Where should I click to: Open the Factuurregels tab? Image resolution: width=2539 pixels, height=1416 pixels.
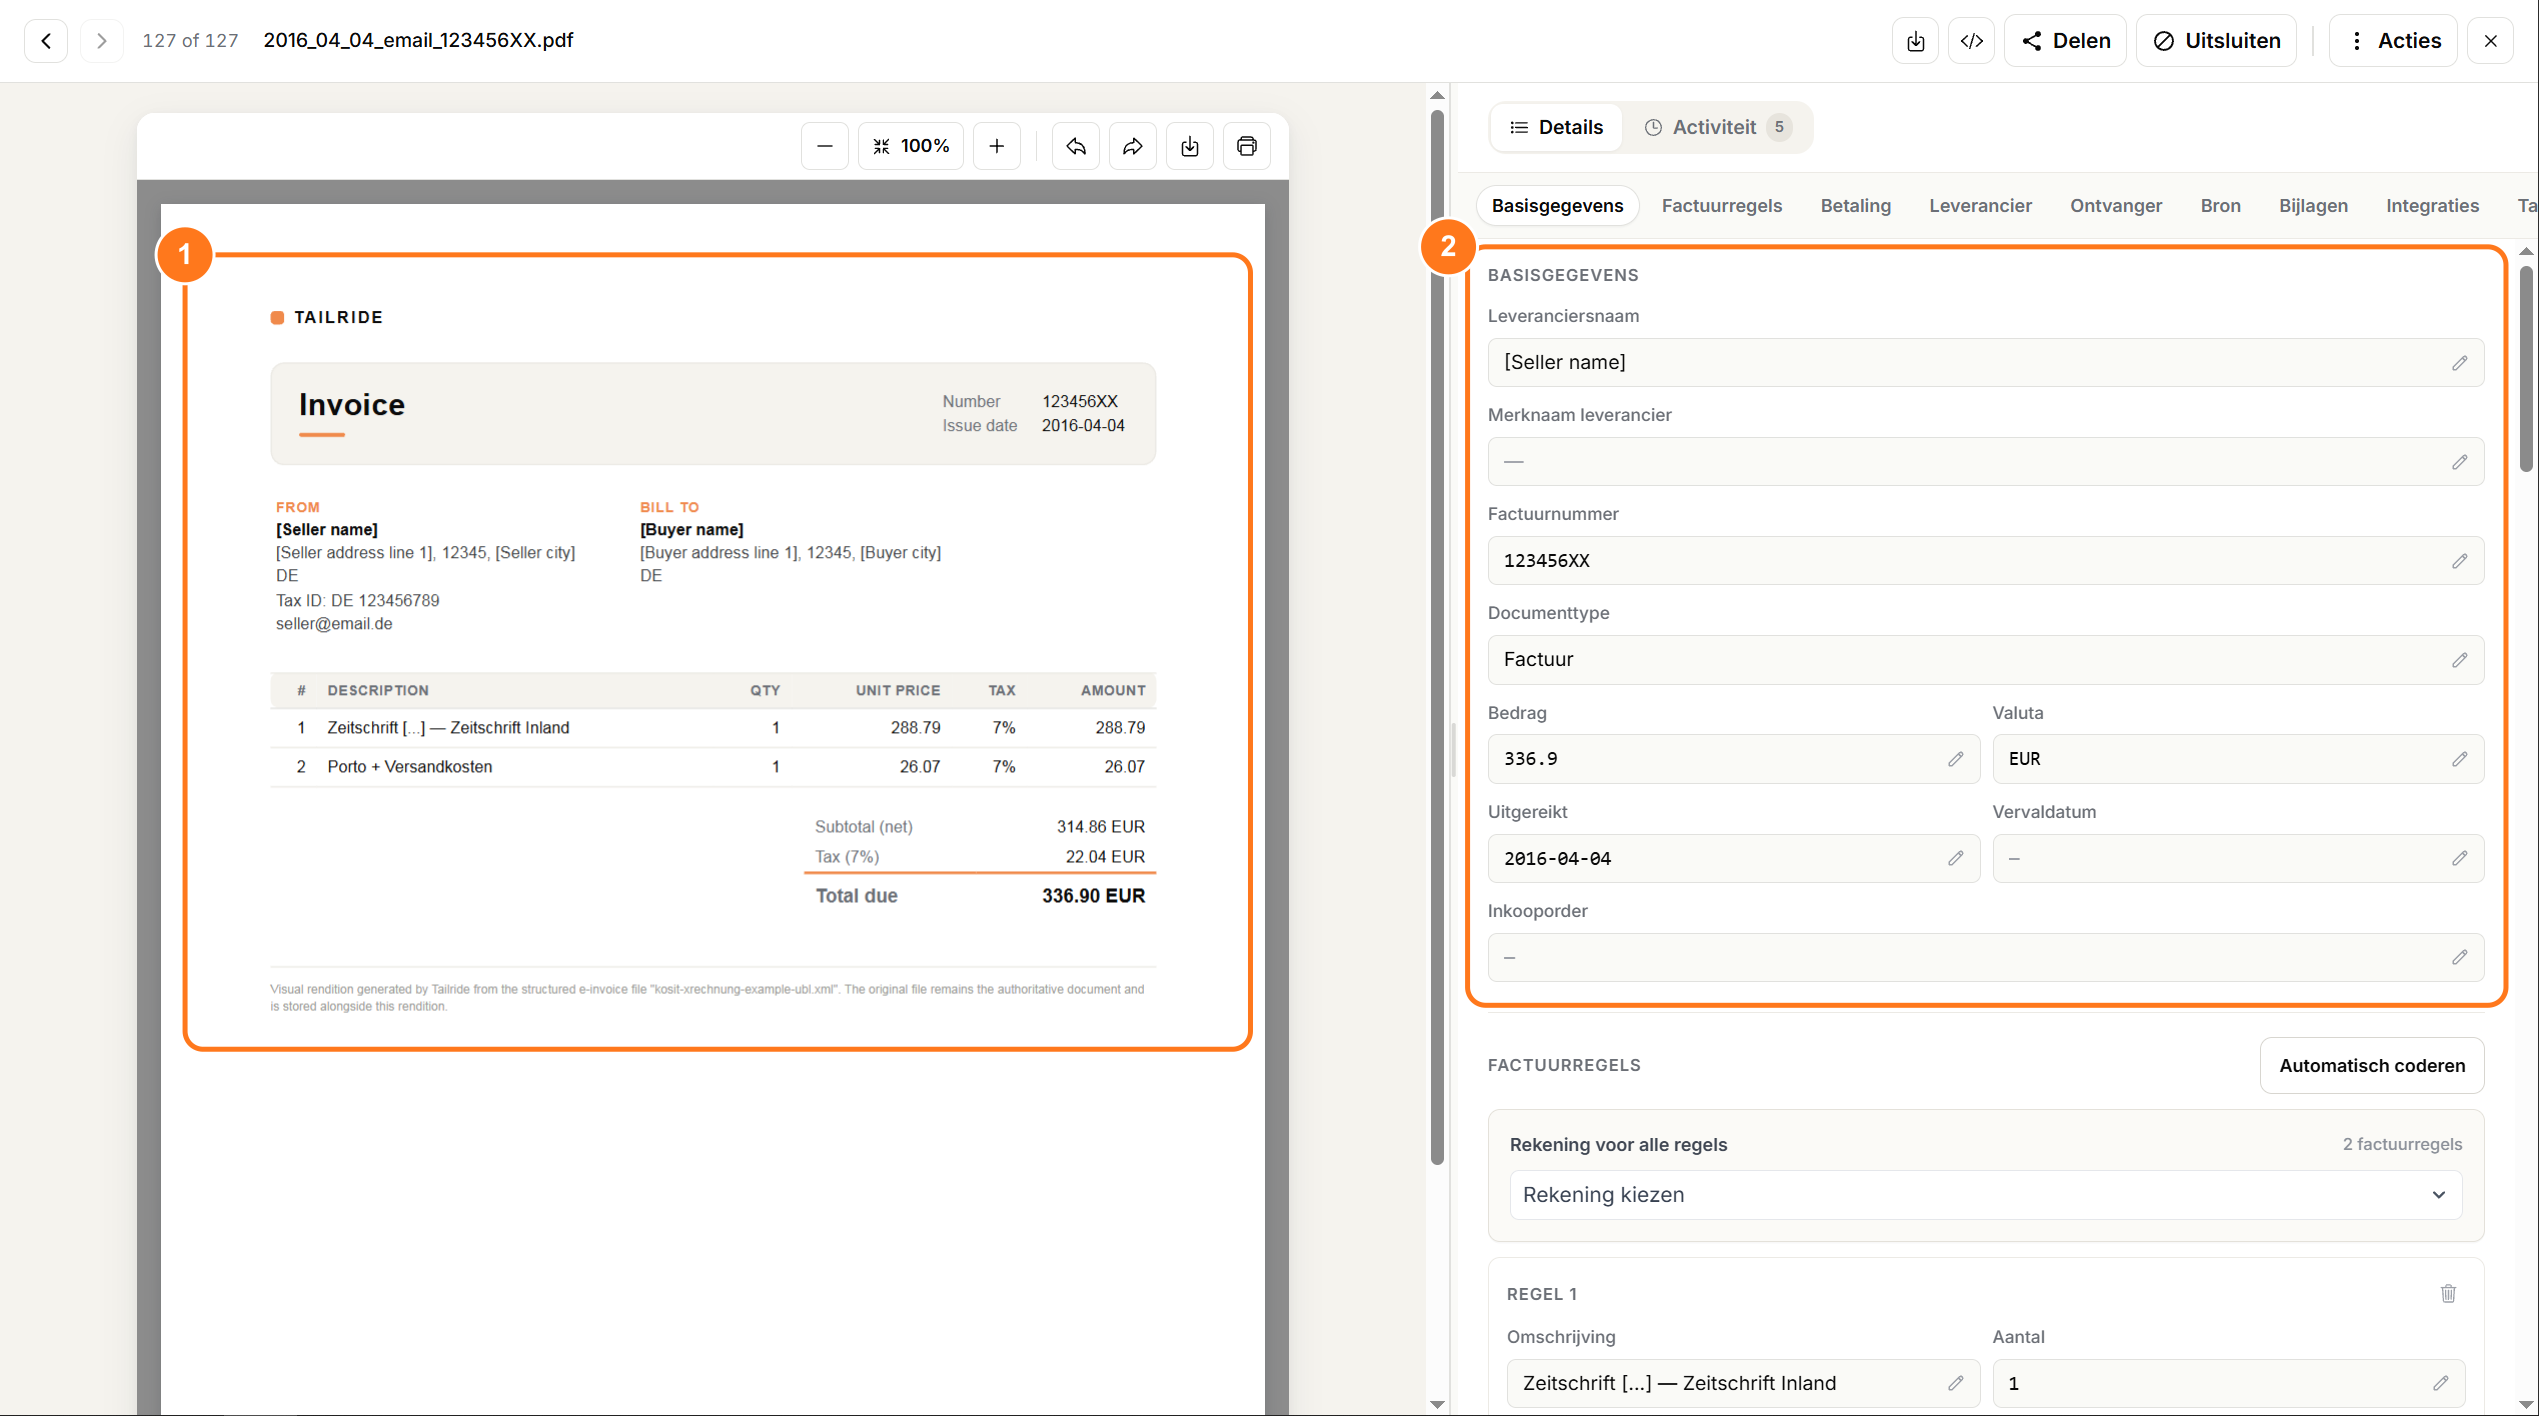(1721, 206)
